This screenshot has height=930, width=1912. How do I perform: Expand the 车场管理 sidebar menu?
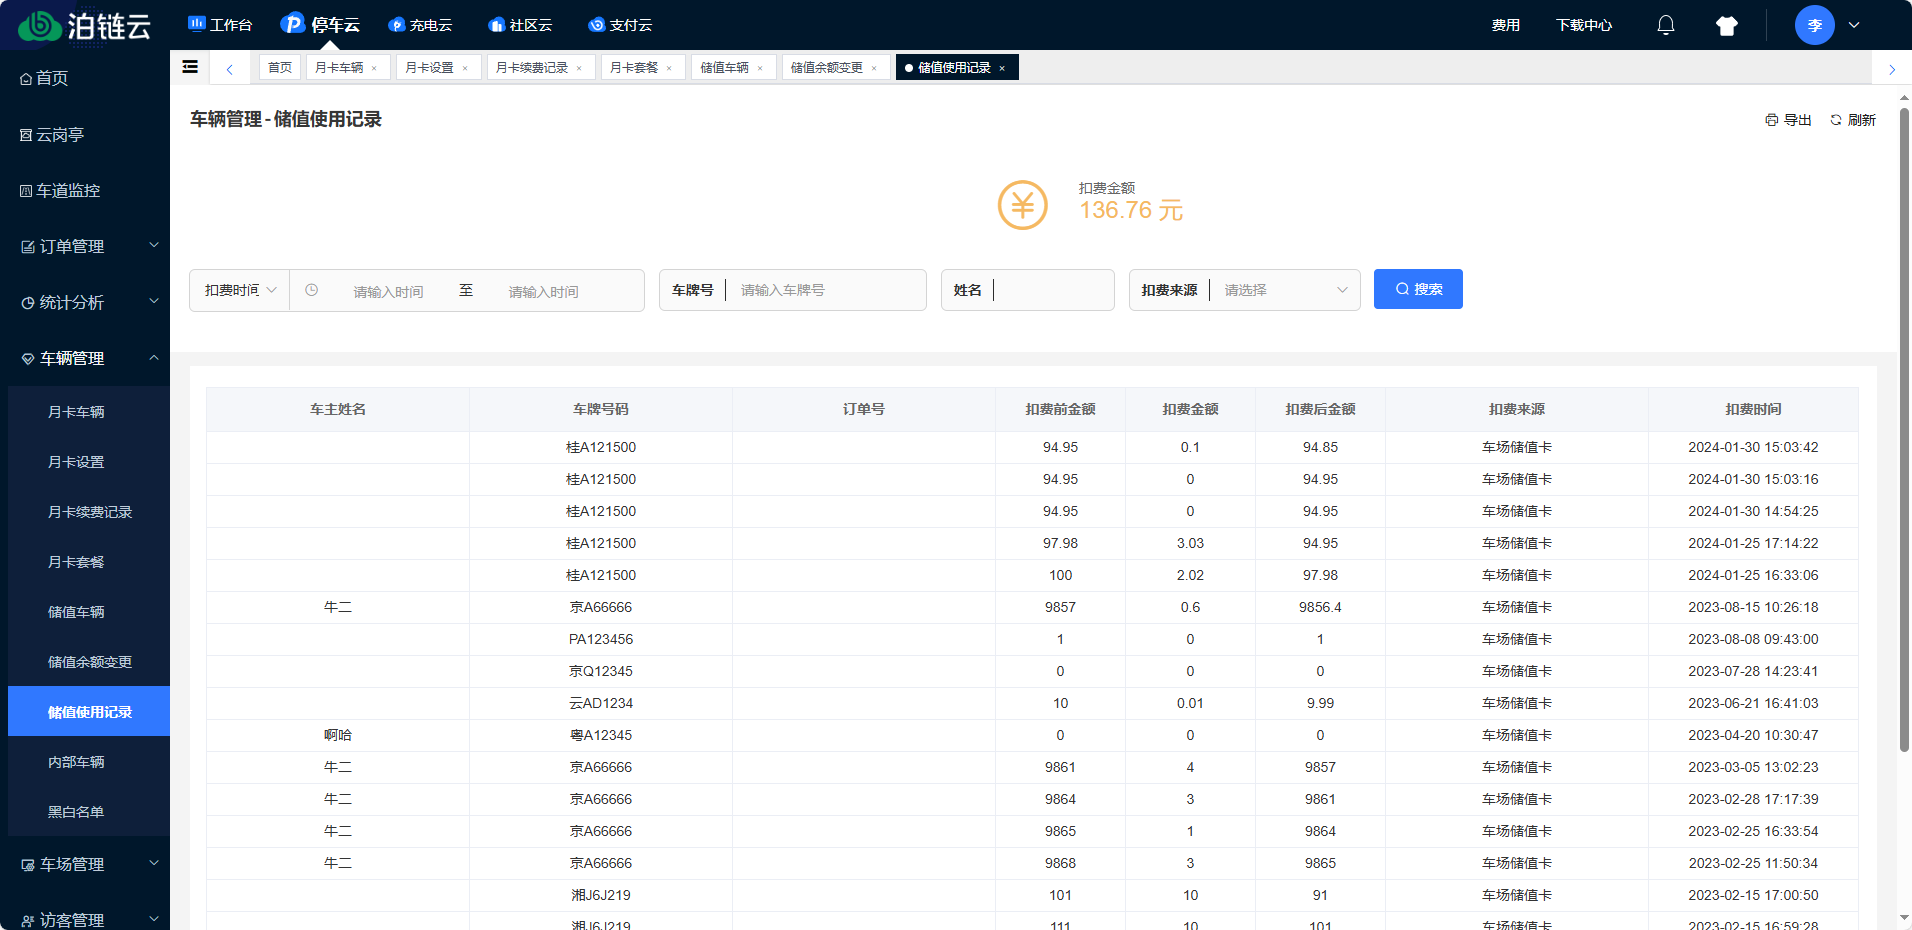click(85, 864)
